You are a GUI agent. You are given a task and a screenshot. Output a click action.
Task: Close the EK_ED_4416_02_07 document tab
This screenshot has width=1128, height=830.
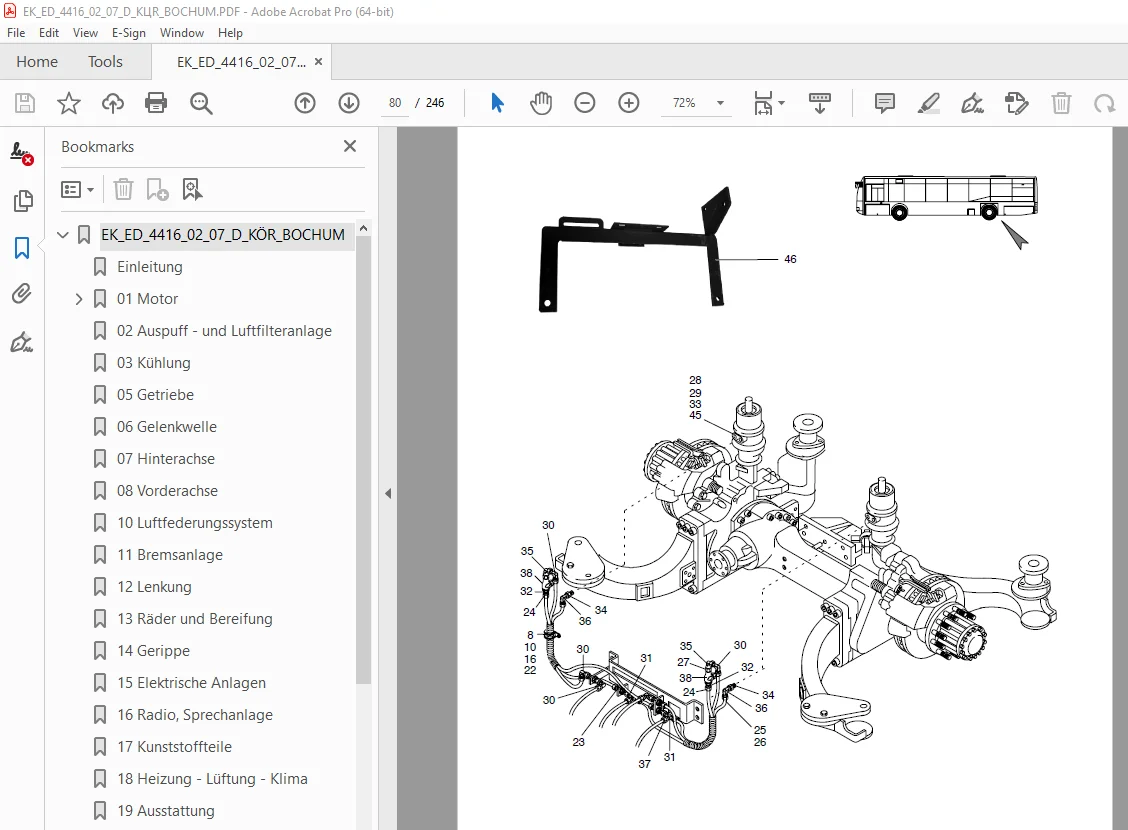tap(318, 62)
